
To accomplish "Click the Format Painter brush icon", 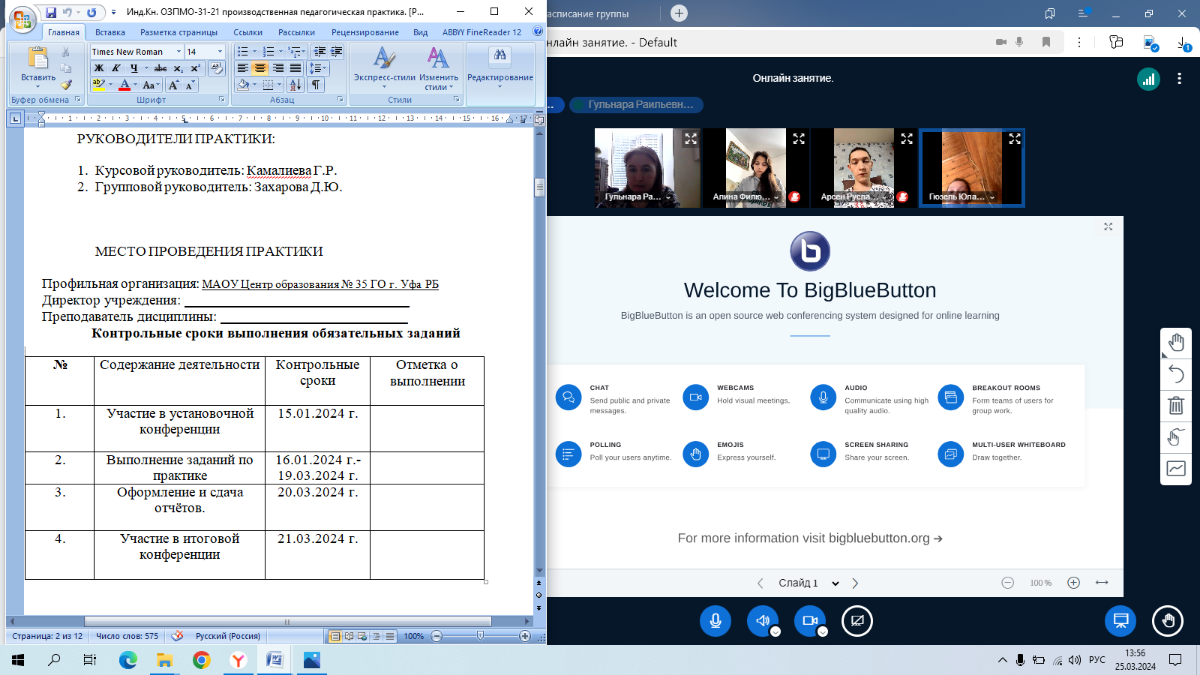I will coord(66,85).
